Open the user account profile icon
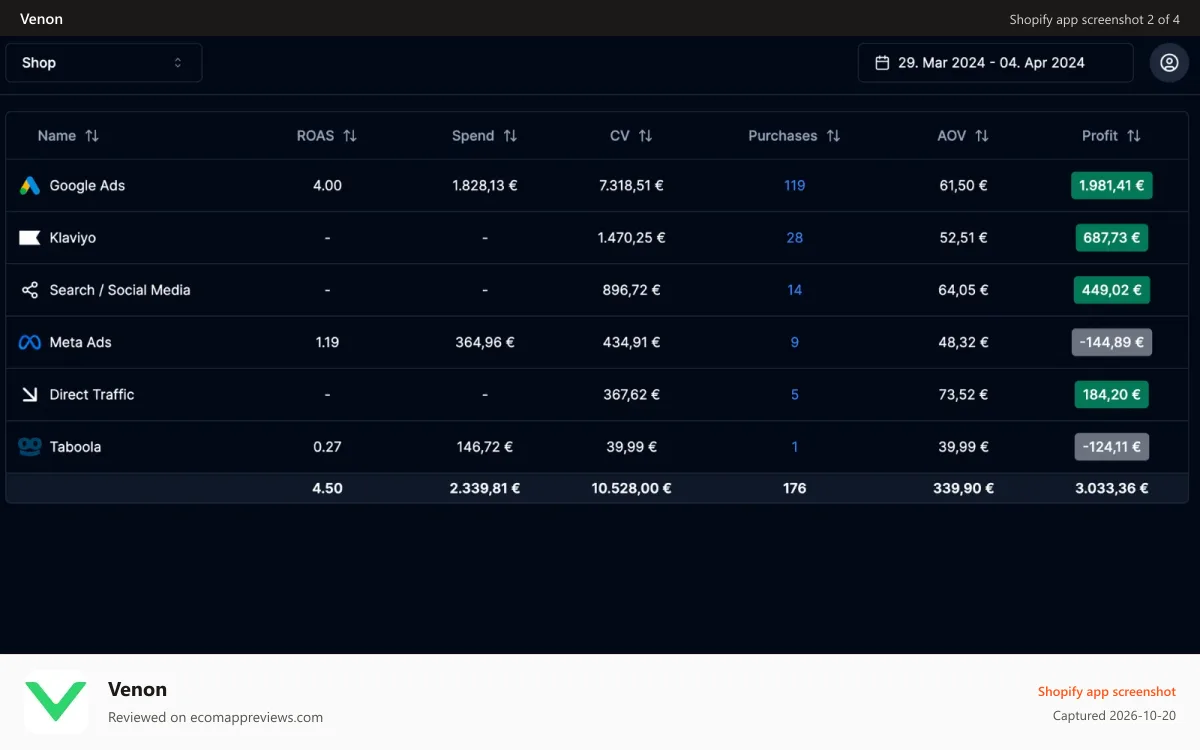 (1169, 62)
